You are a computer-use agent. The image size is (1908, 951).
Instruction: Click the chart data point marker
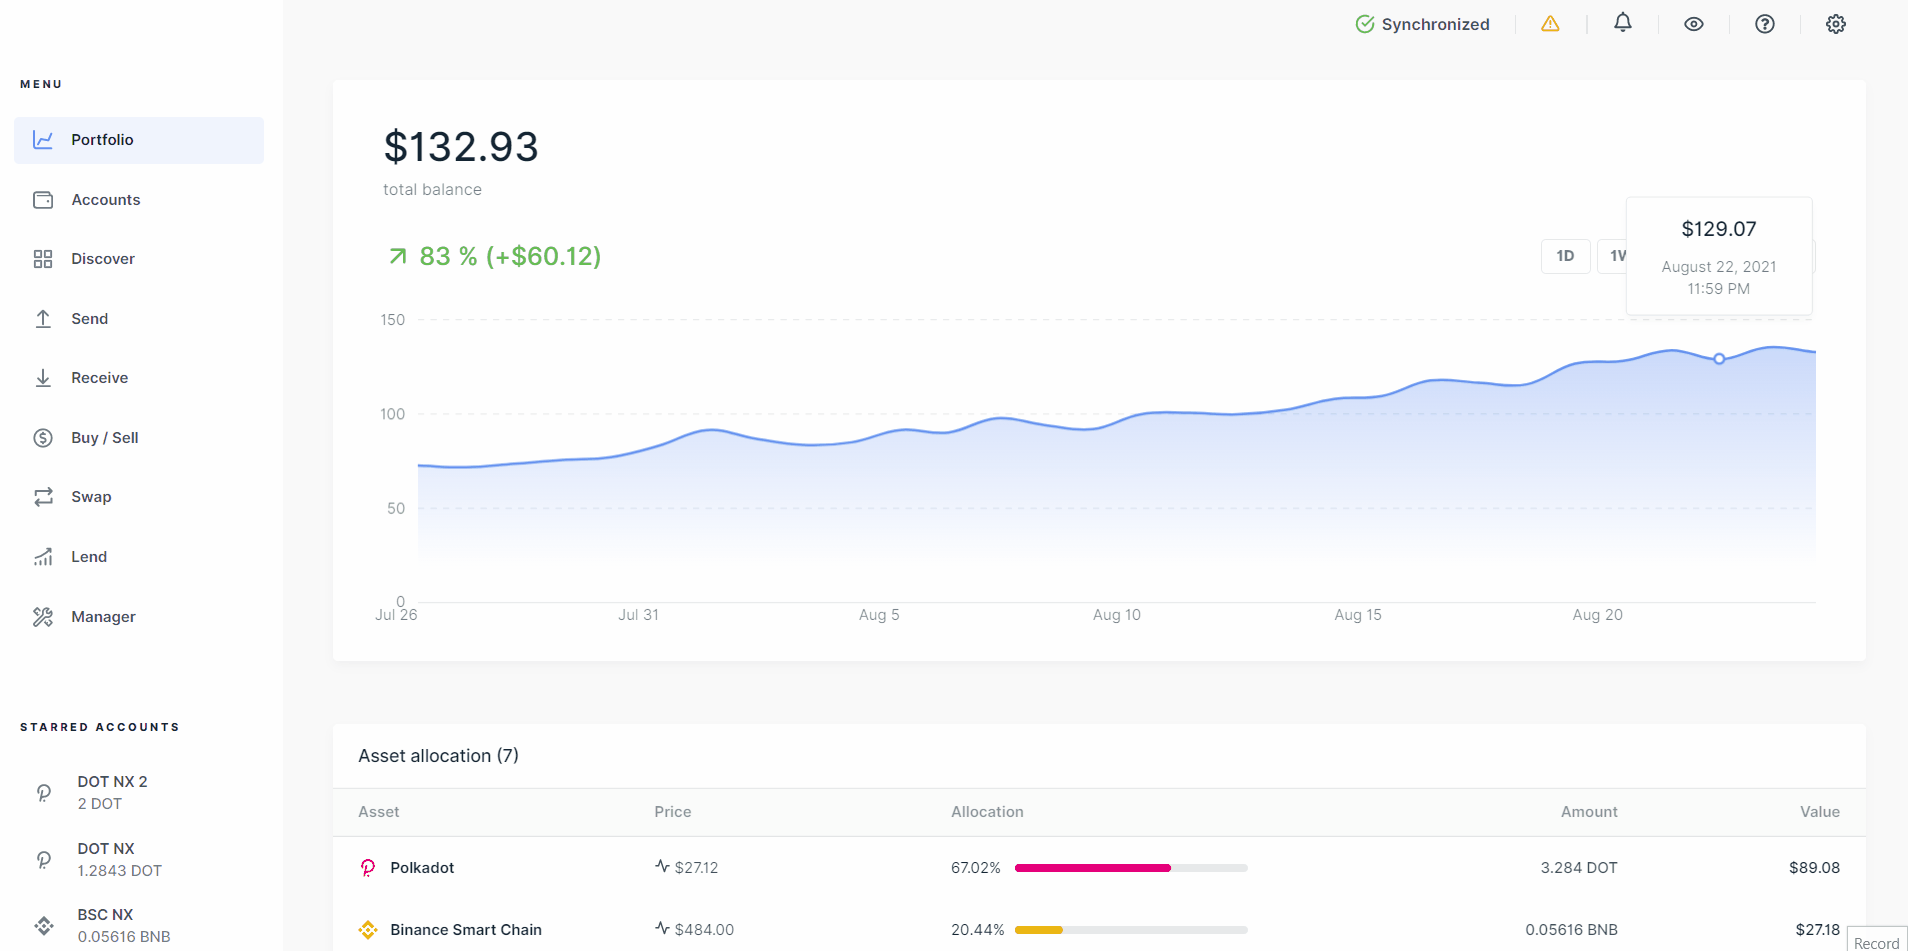coord(1719,359)
